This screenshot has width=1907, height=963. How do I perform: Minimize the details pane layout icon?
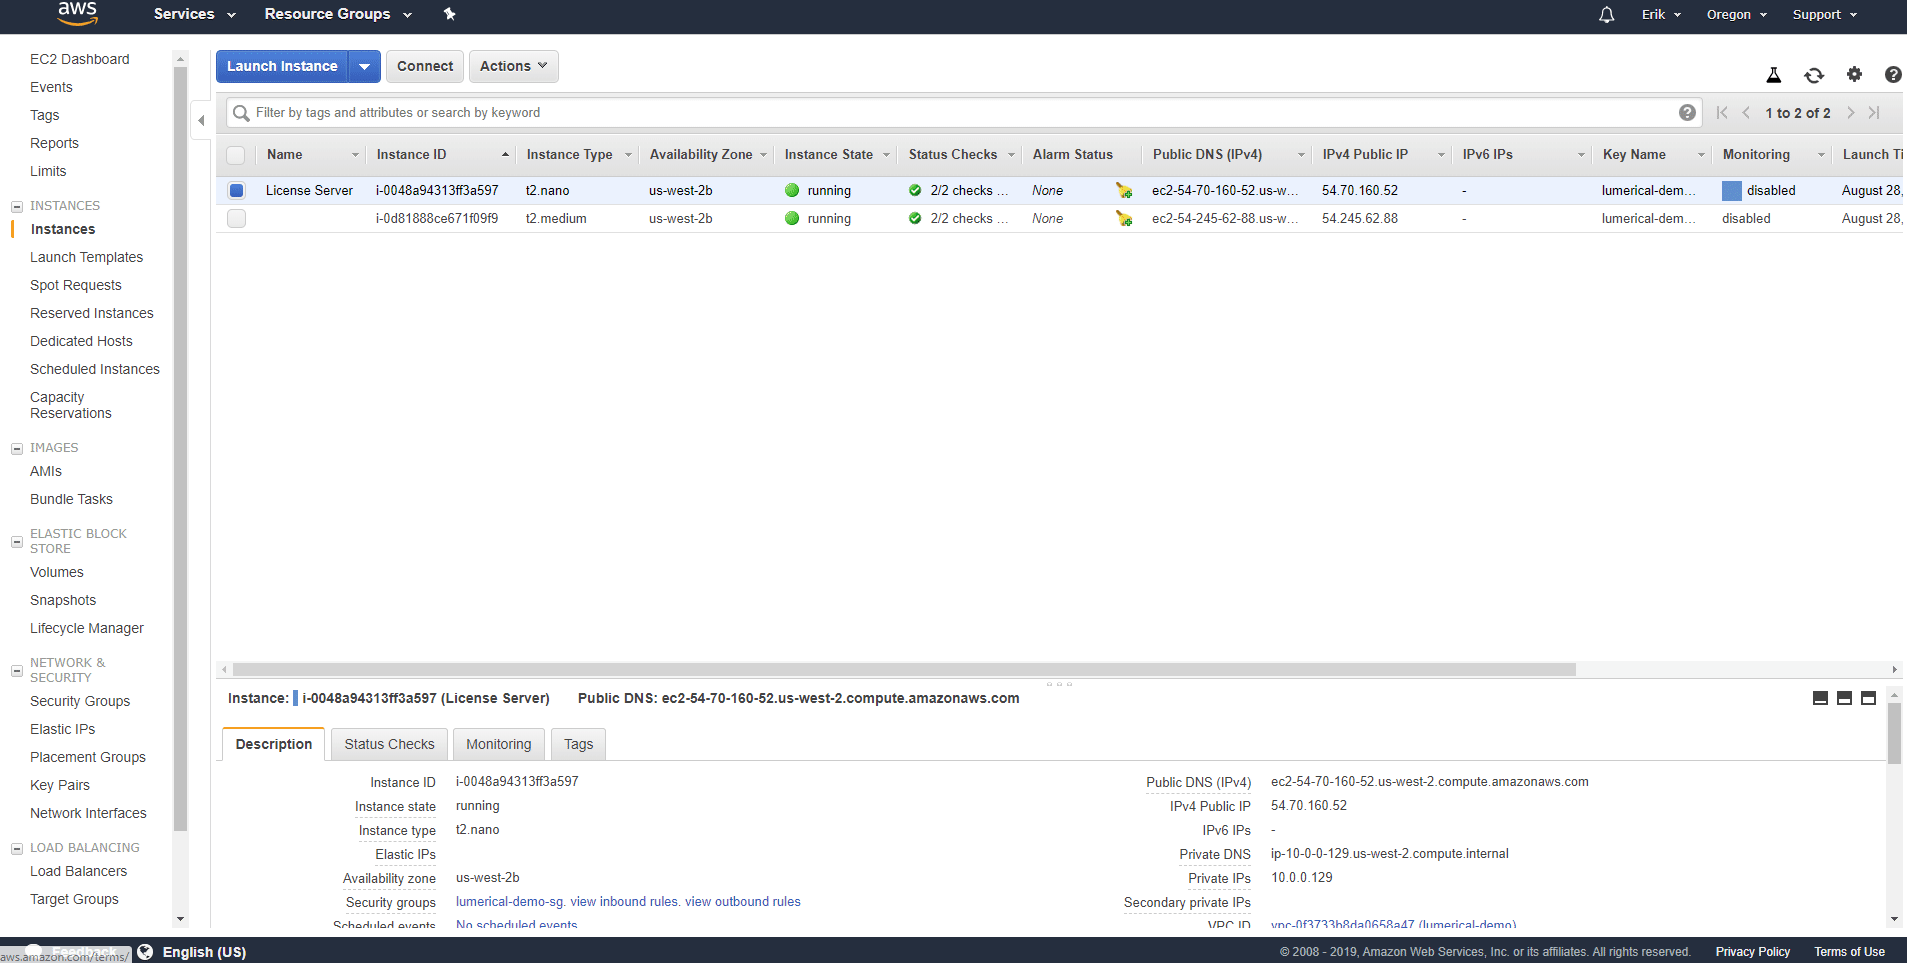coord(1820,698)
